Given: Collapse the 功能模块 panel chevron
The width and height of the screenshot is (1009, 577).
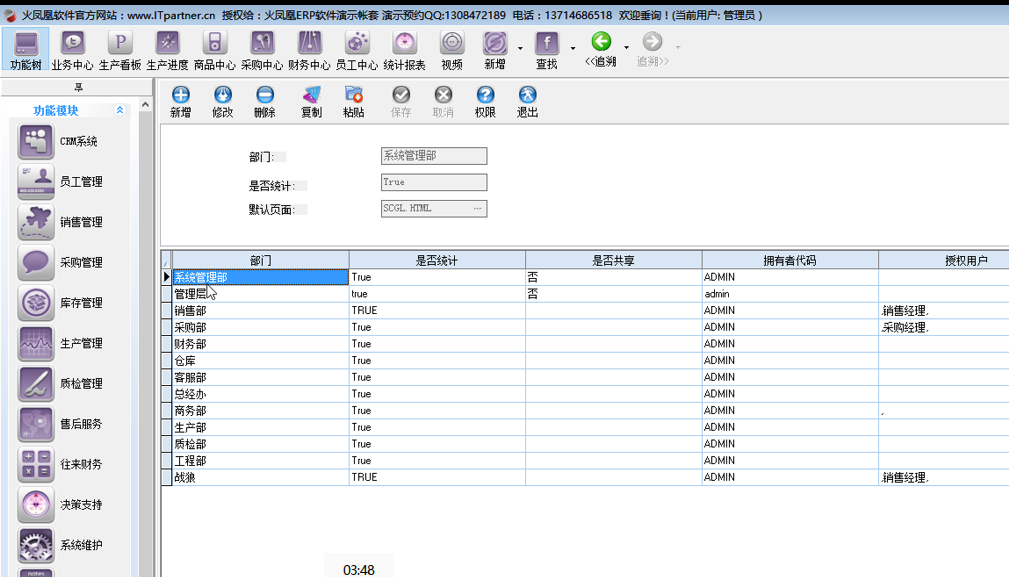Looking at the screenshot, I should pyautogui.click(x=120, y=110).
